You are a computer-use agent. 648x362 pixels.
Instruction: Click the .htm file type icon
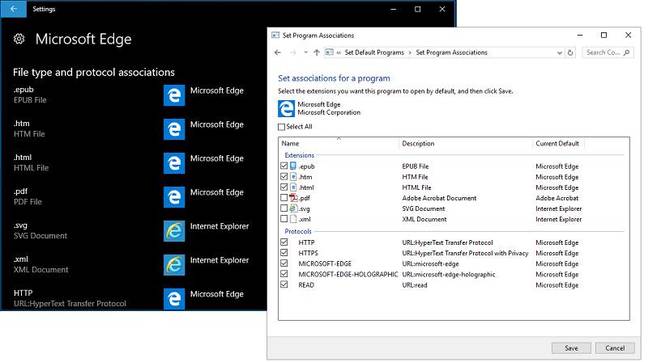pyautogui.click(x=293, y=177)
